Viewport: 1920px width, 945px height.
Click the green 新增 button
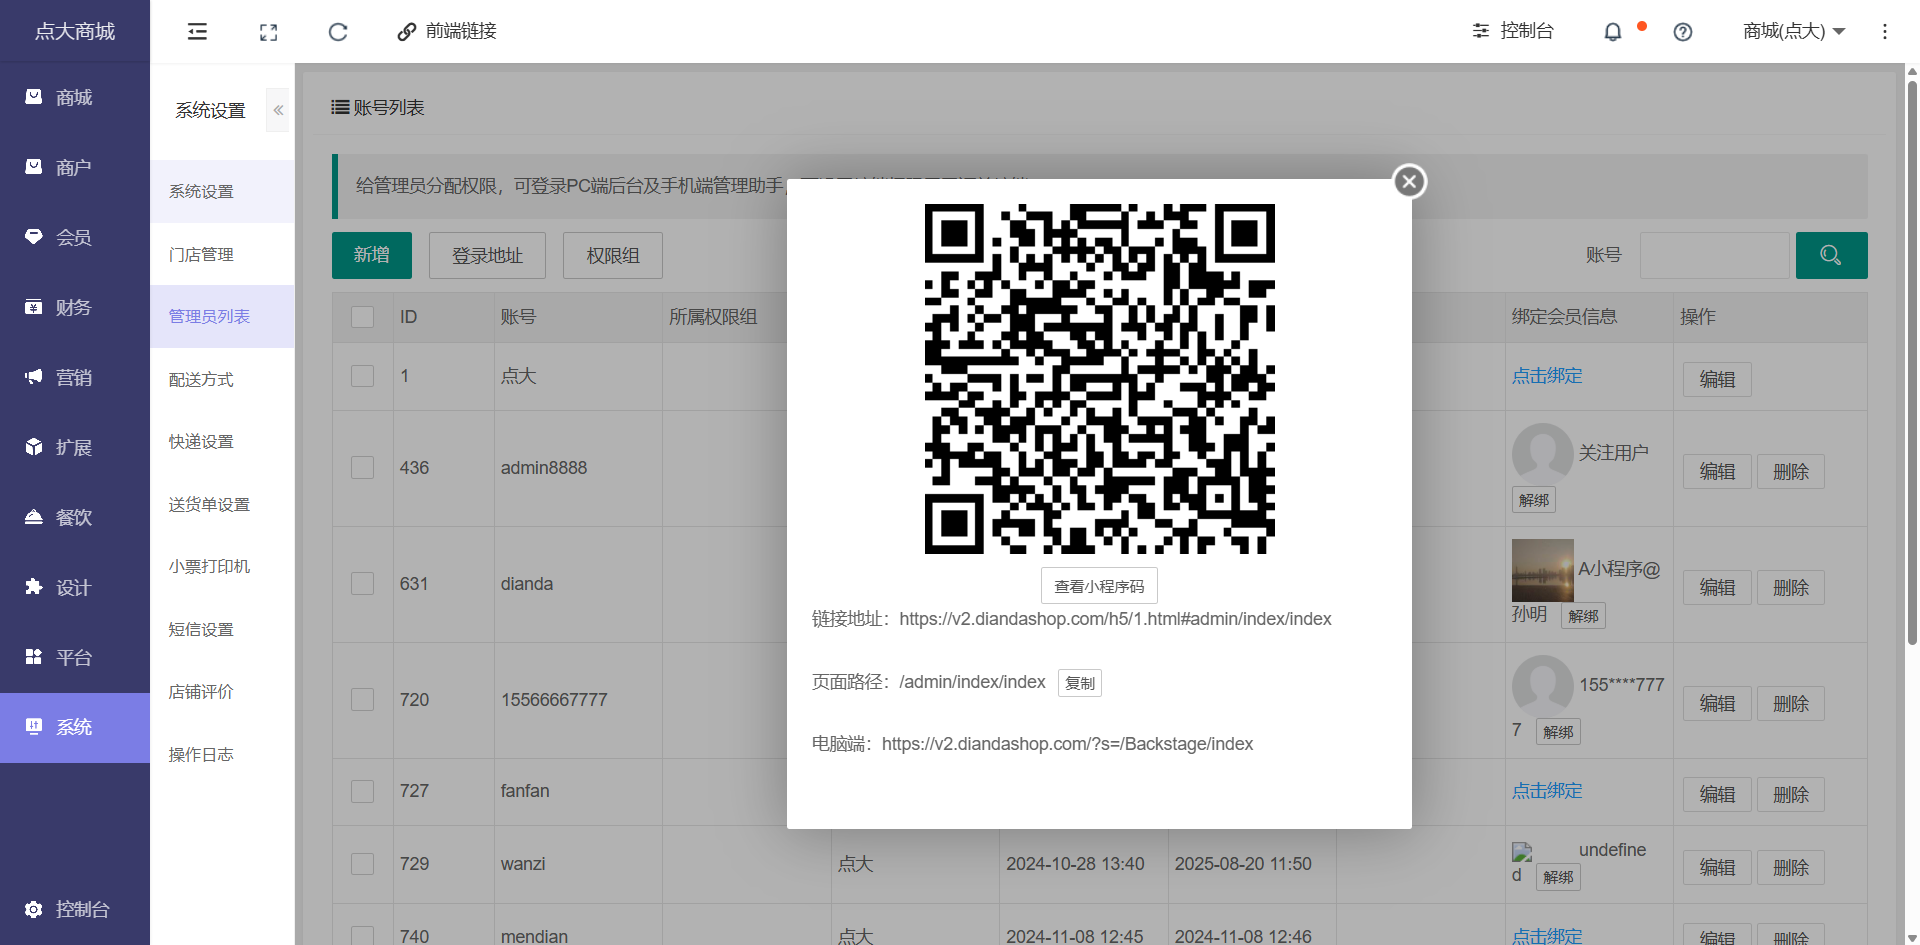pyautogui.click(x=372, y=255)
